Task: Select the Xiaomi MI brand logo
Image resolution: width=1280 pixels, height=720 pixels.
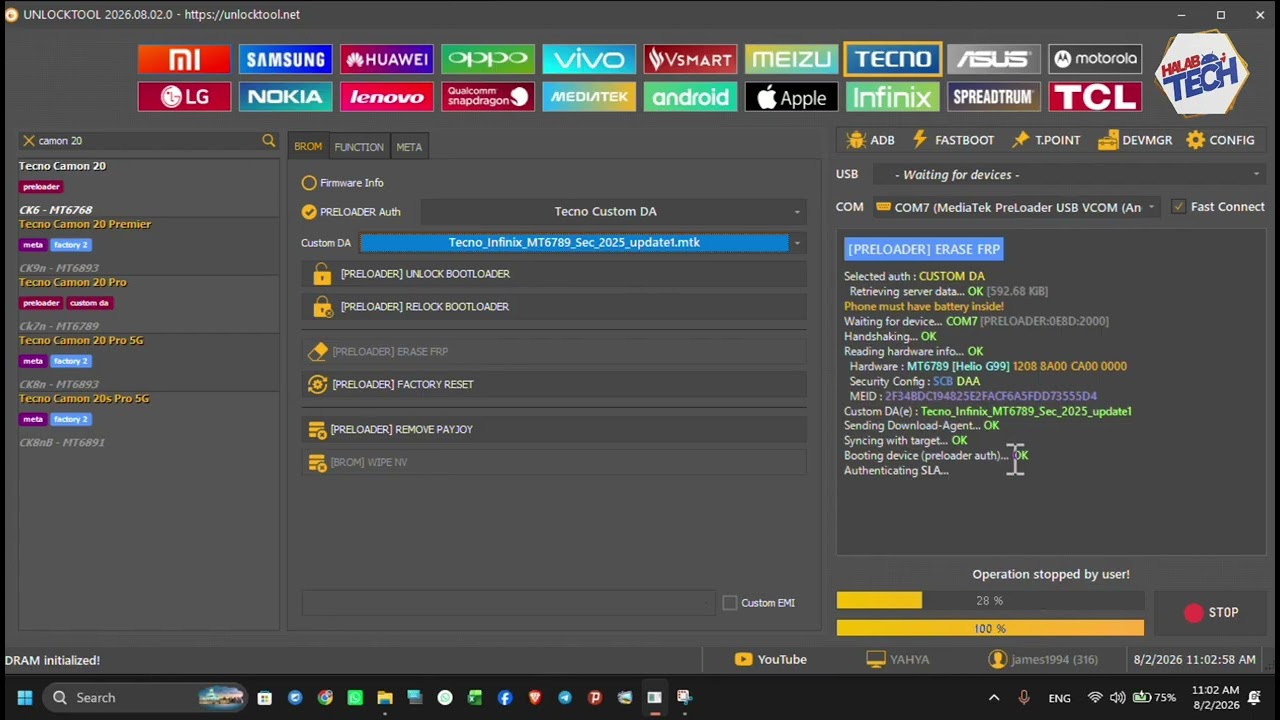Action: [x=184, y=60]
